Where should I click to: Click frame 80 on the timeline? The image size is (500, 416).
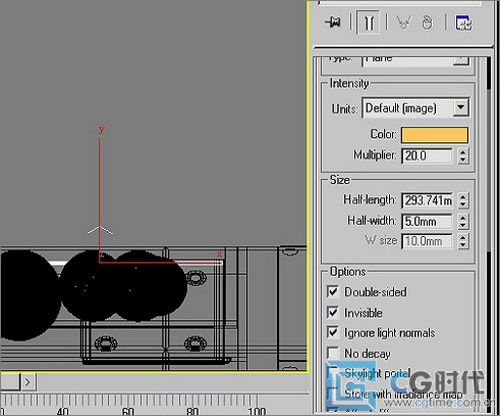[193, 411]
